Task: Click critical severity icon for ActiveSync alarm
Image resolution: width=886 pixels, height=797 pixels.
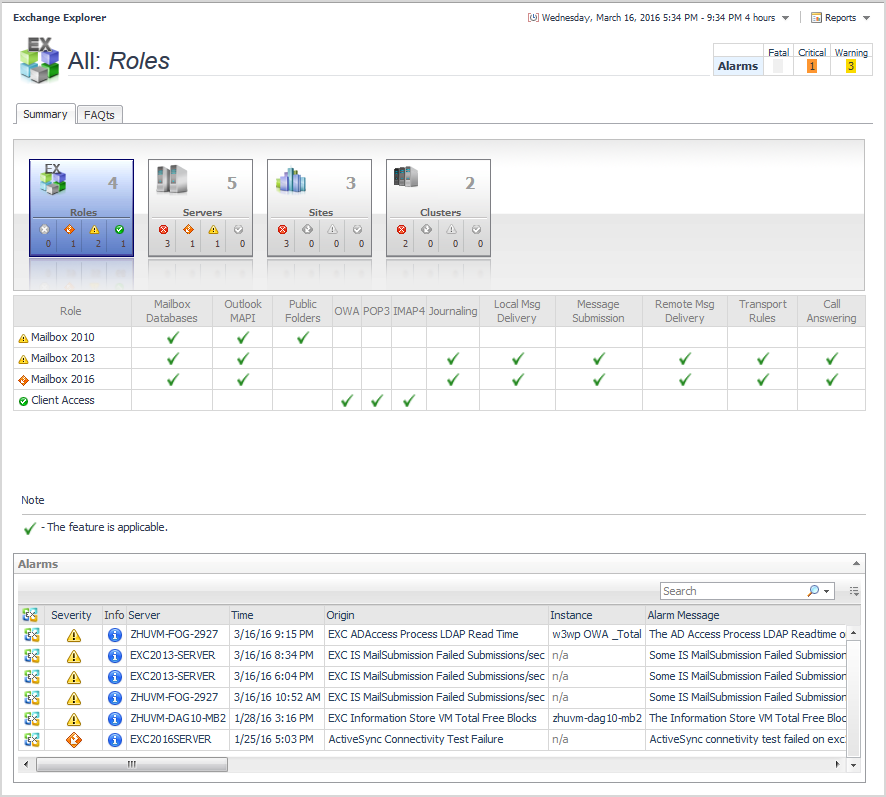Action: (x=73, y=740)
